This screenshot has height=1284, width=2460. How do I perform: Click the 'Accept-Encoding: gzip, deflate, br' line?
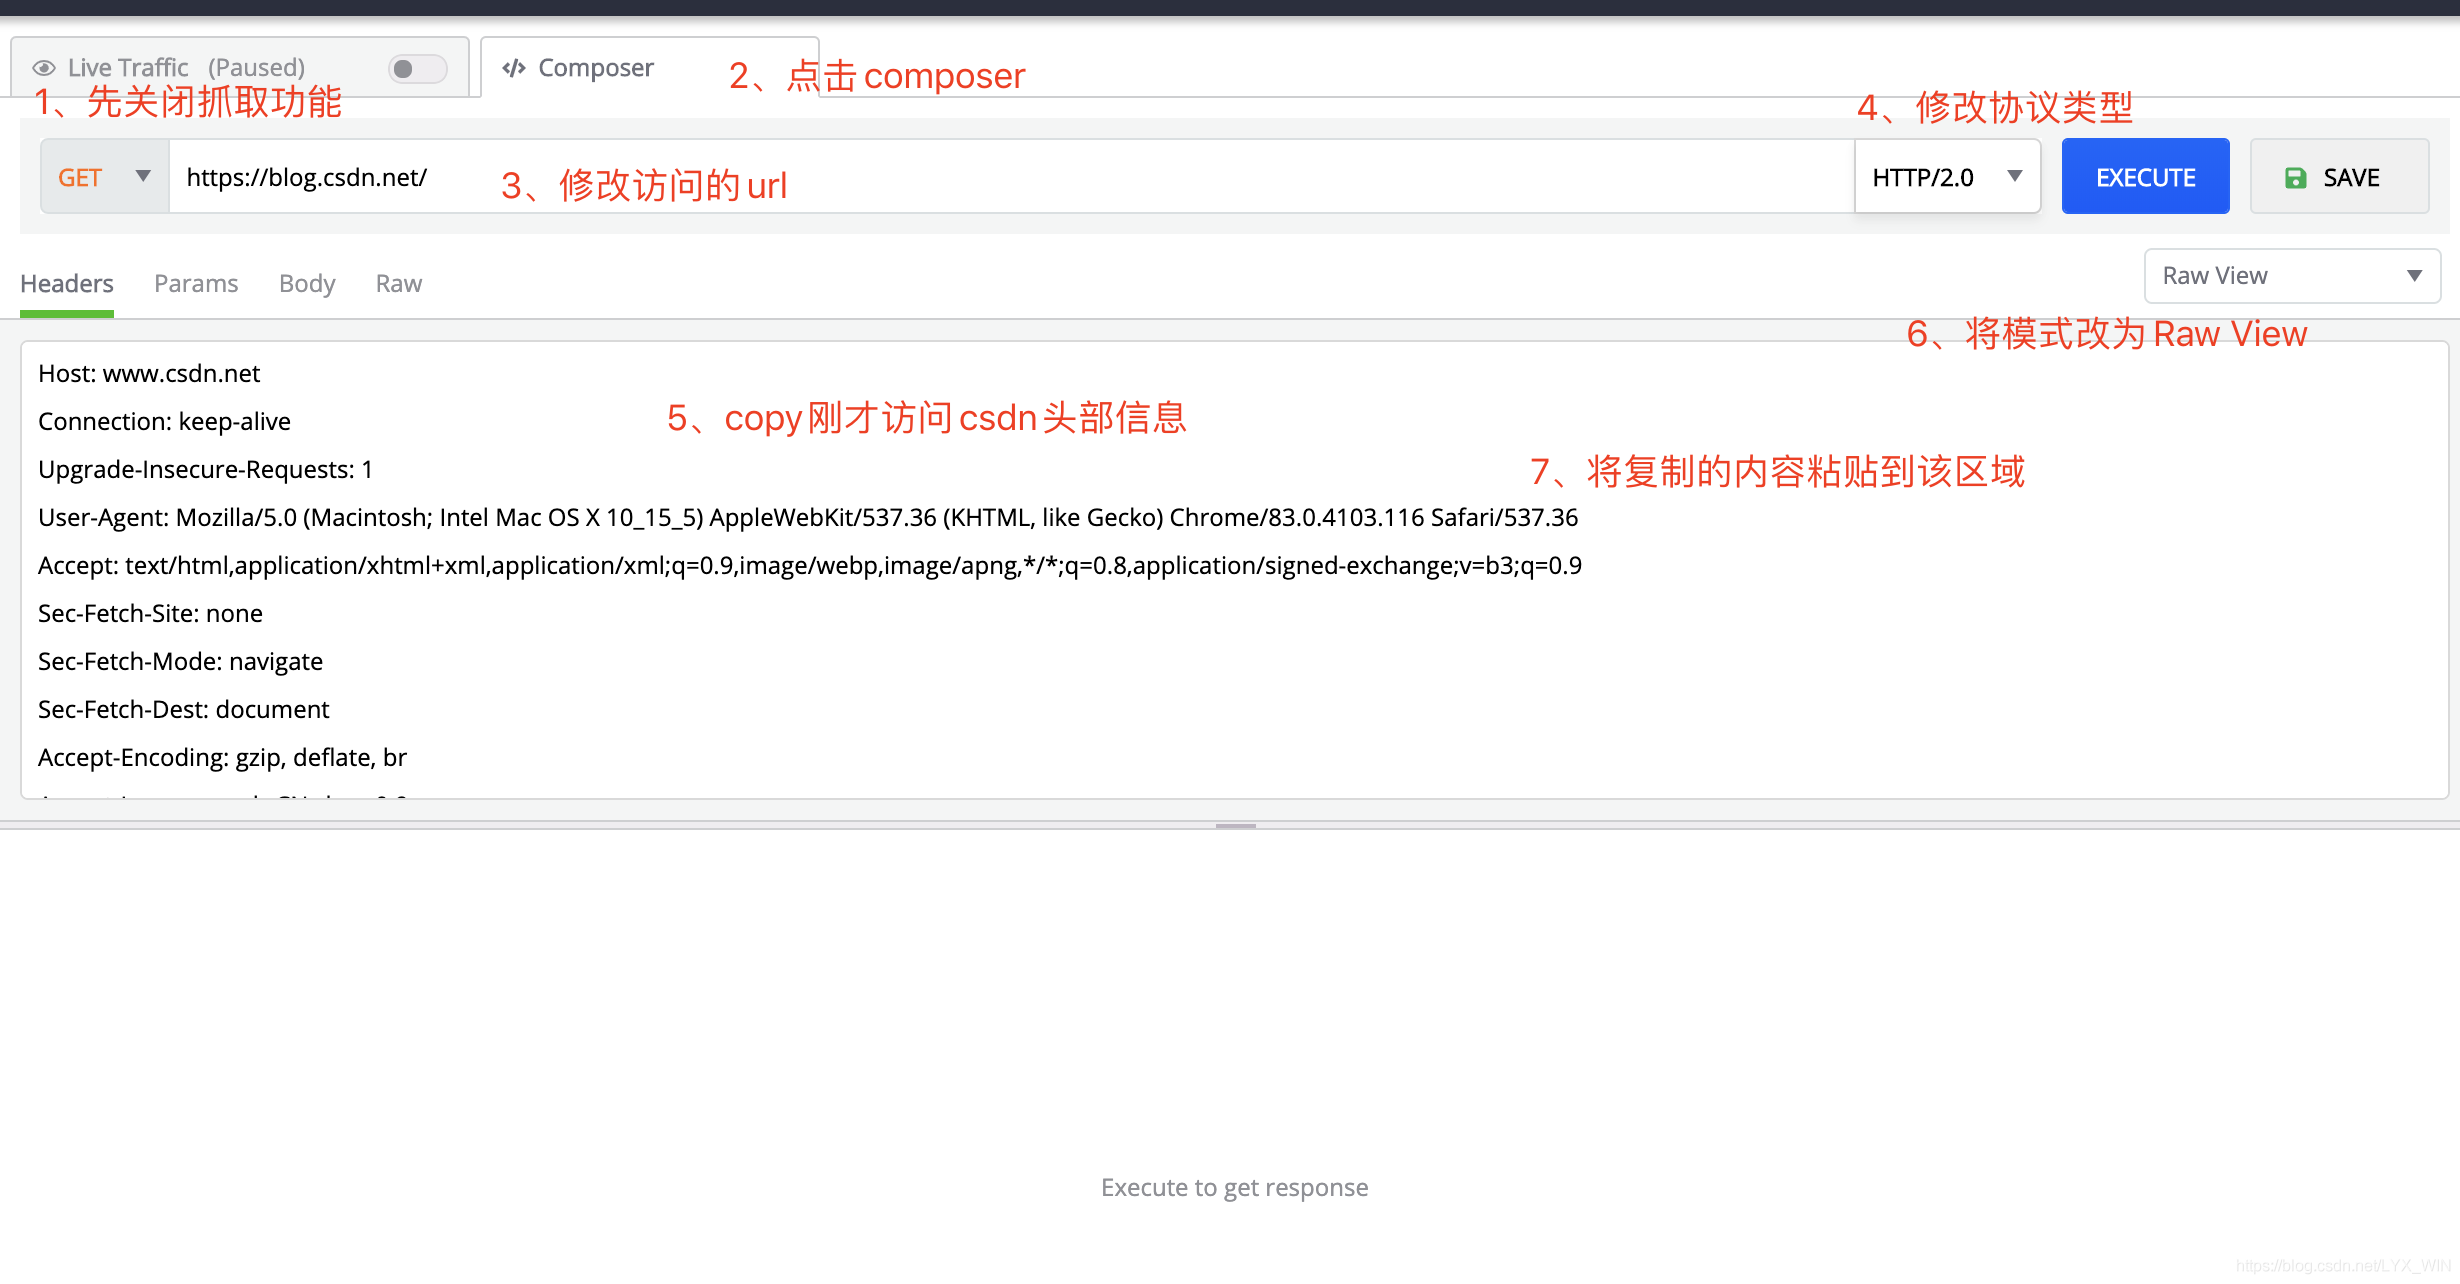tap(222, 758)
